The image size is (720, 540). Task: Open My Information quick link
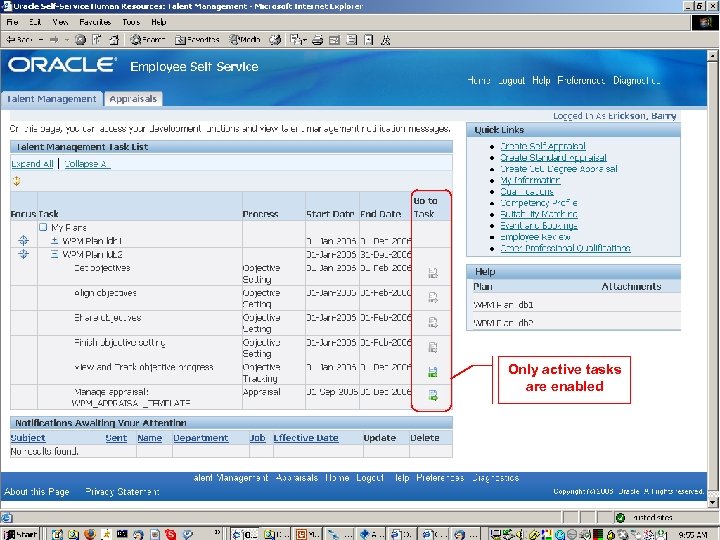(x=530, y=180)
